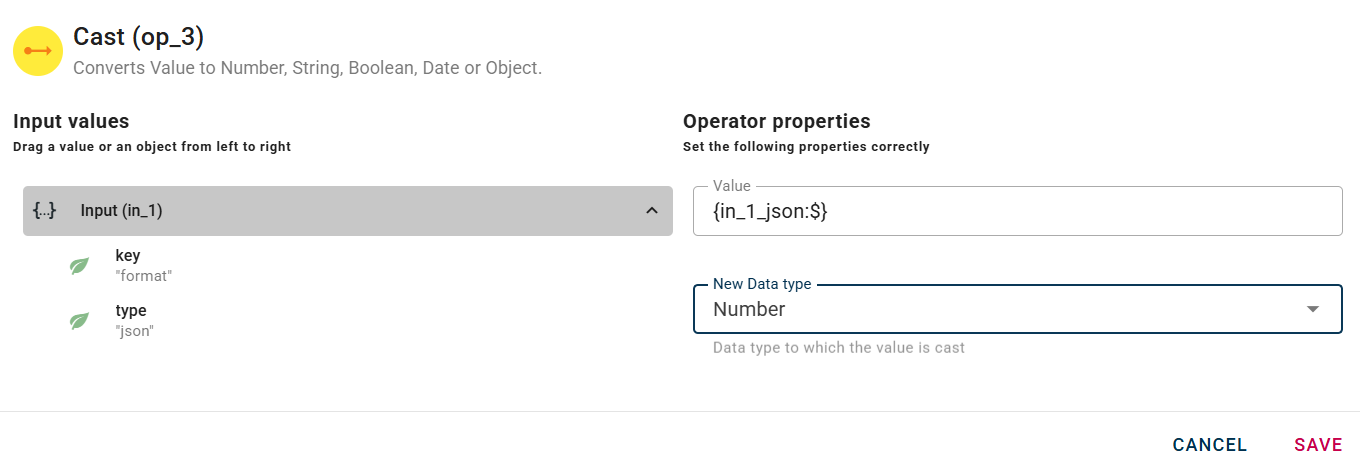Collapse the Input (in_1) chevron
Screen dimensions: 1360x471
coord(651,211)
